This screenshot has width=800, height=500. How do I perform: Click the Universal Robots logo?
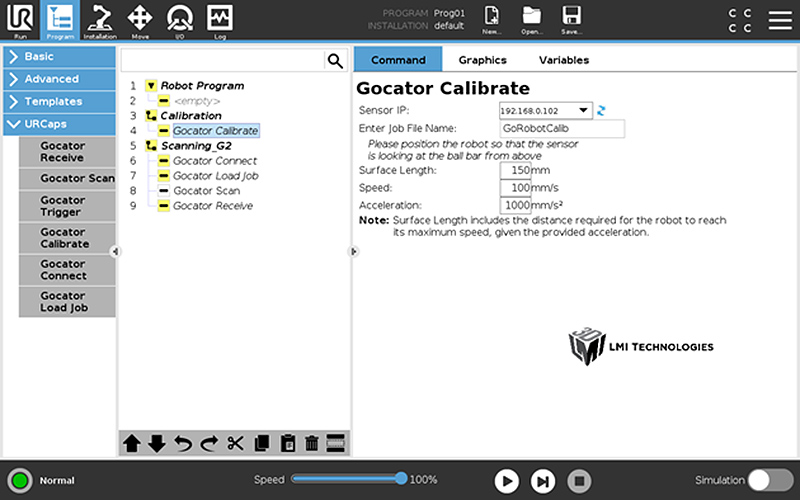(x=20, y=17)
